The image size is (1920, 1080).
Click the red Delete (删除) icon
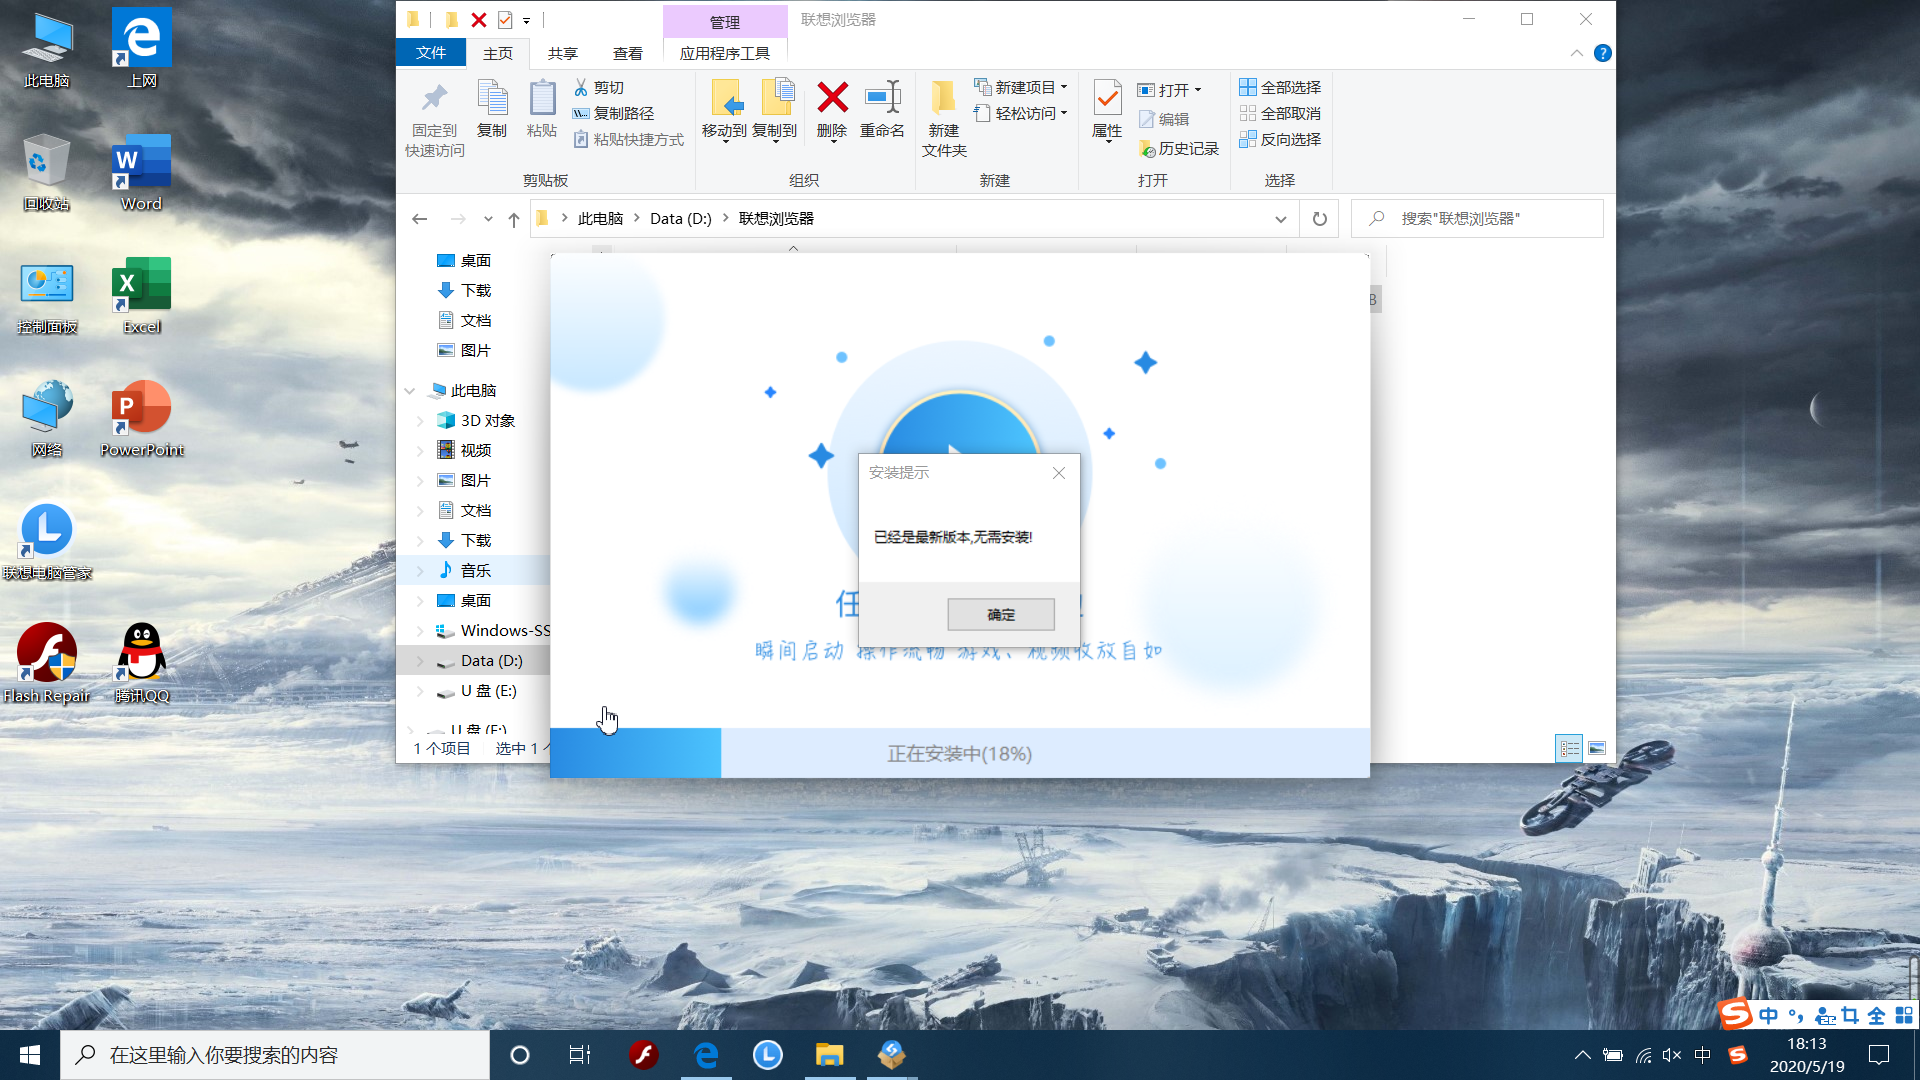(832, 98)
